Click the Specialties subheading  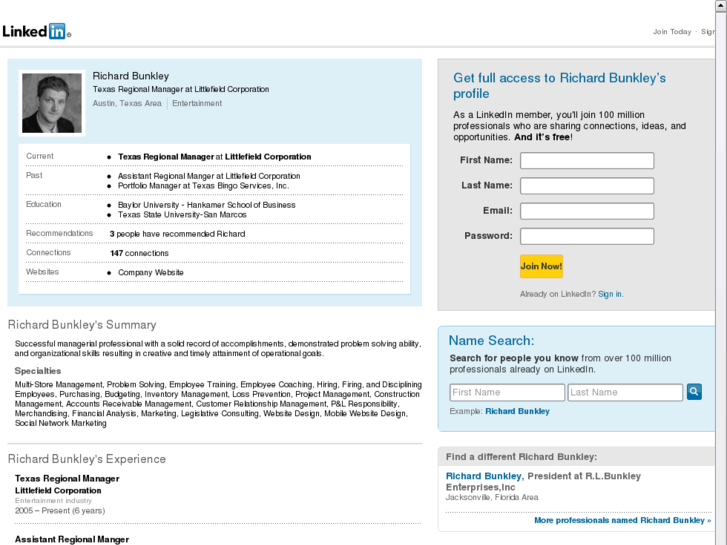coord(38,371)
